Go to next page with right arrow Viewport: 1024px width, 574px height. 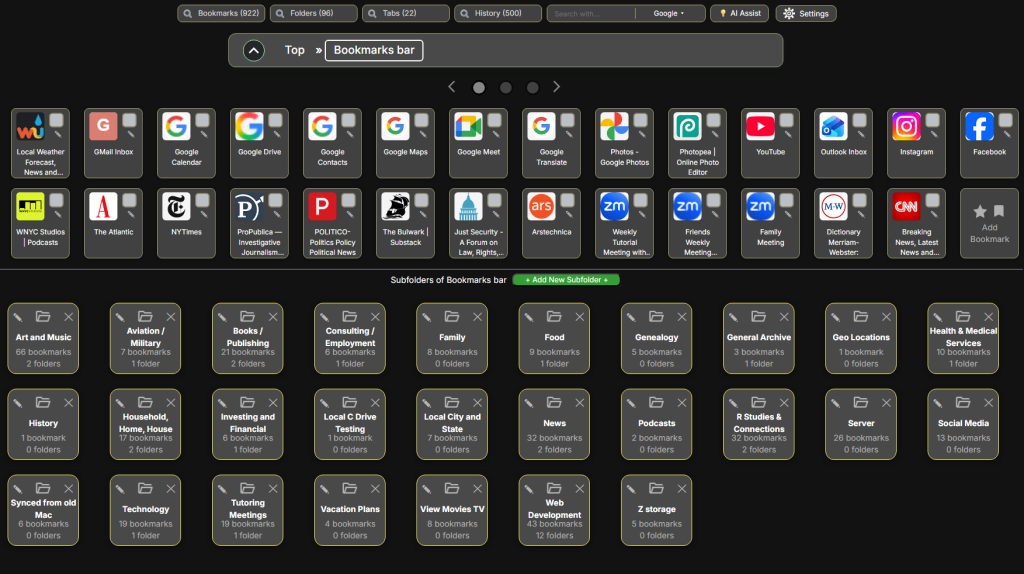coord(557,87)
